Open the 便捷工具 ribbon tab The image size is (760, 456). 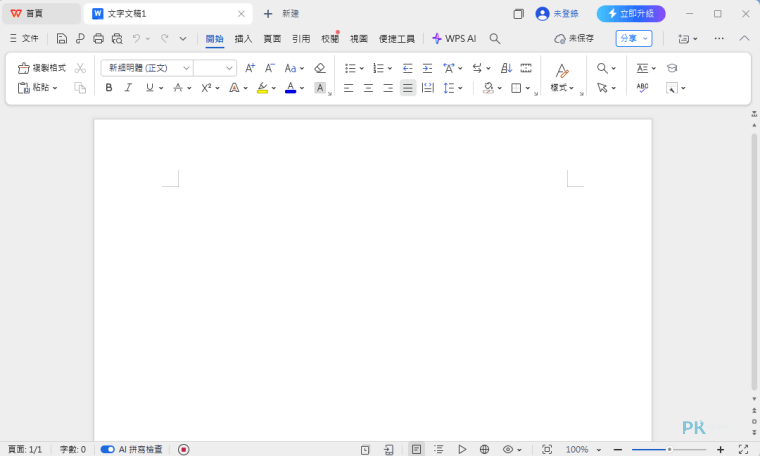point(396,39)
